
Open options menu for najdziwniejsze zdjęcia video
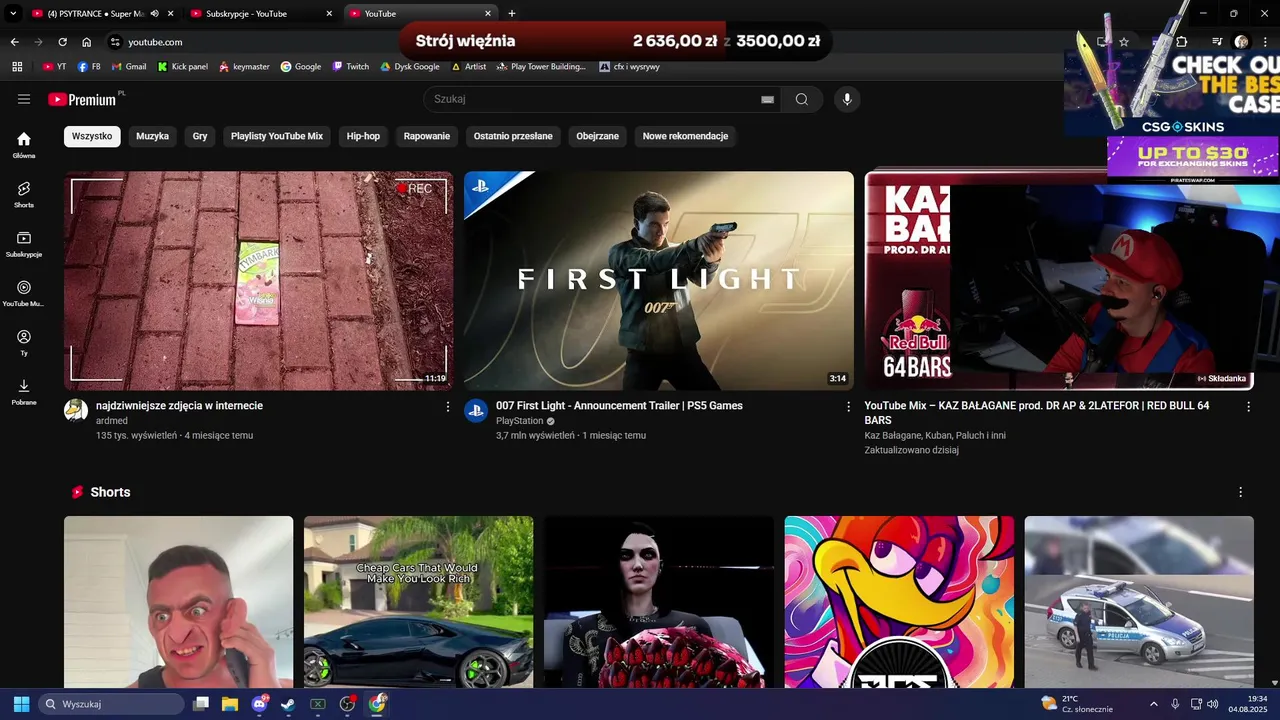coord(448,407)
